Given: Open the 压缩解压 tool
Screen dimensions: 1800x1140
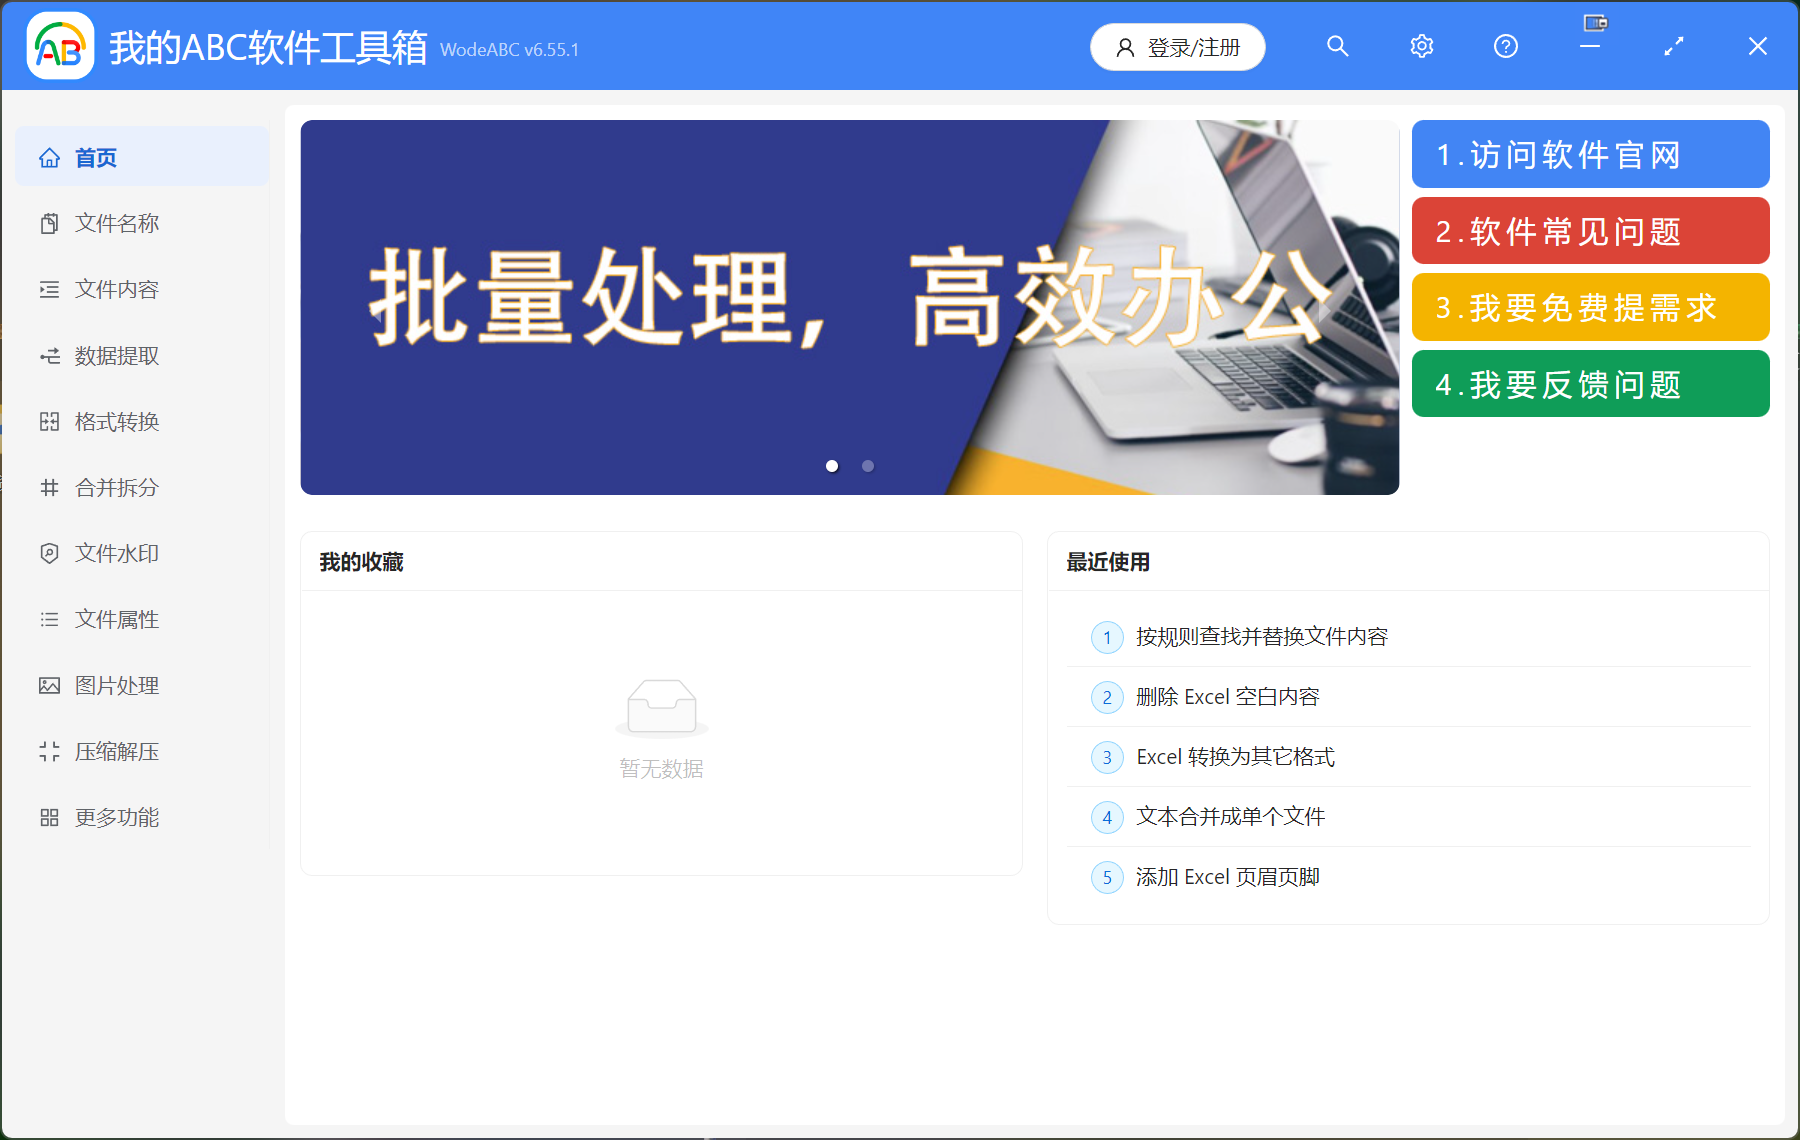Looking at the screenshot, I should point(116,751).
